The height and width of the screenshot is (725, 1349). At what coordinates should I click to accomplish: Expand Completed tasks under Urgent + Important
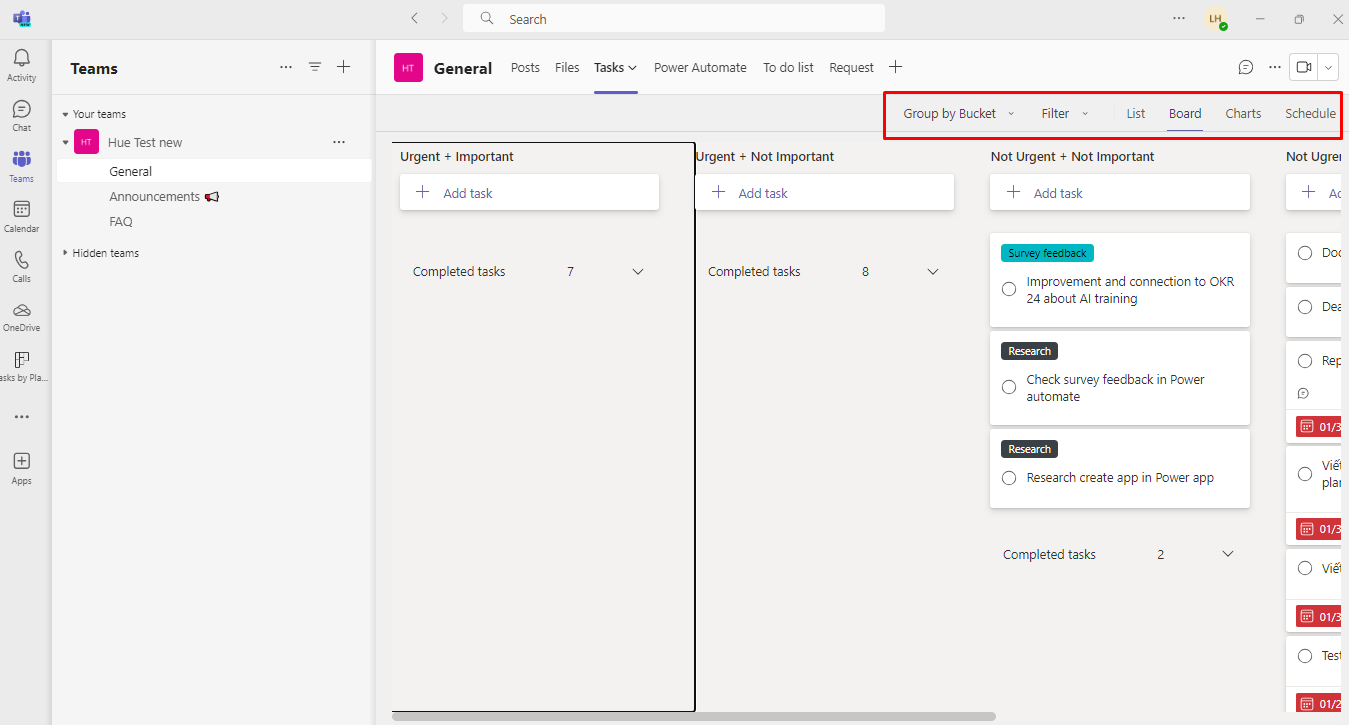(638, 272)
